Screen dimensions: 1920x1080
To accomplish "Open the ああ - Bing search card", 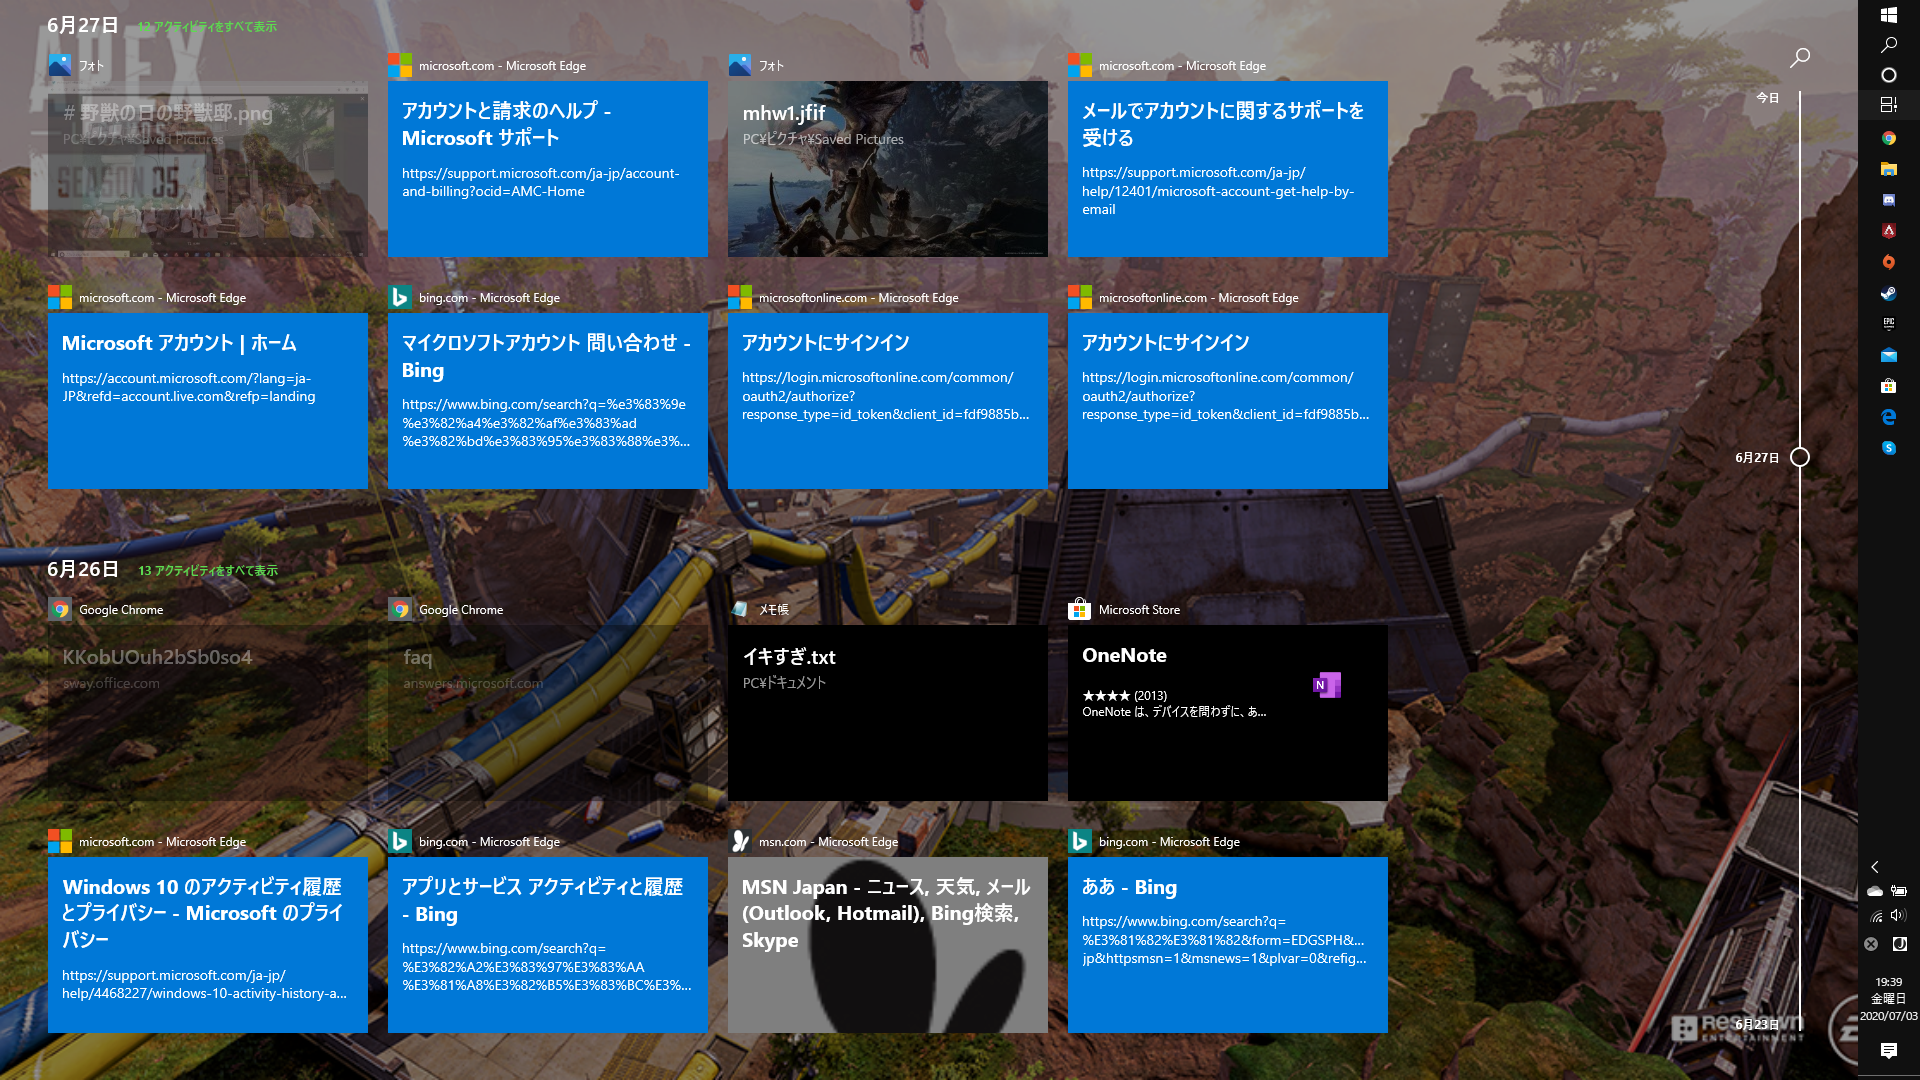I will click(1228, 945).
